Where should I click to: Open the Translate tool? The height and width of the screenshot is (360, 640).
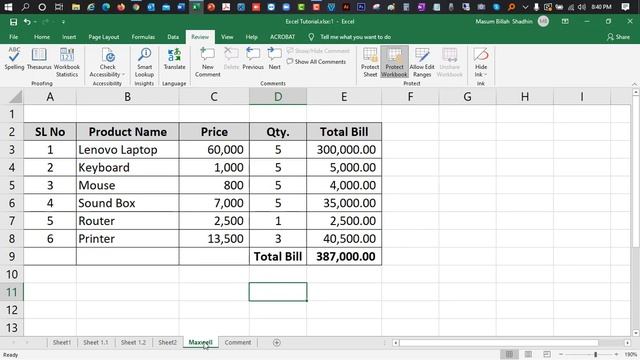(x=174, y=58)
